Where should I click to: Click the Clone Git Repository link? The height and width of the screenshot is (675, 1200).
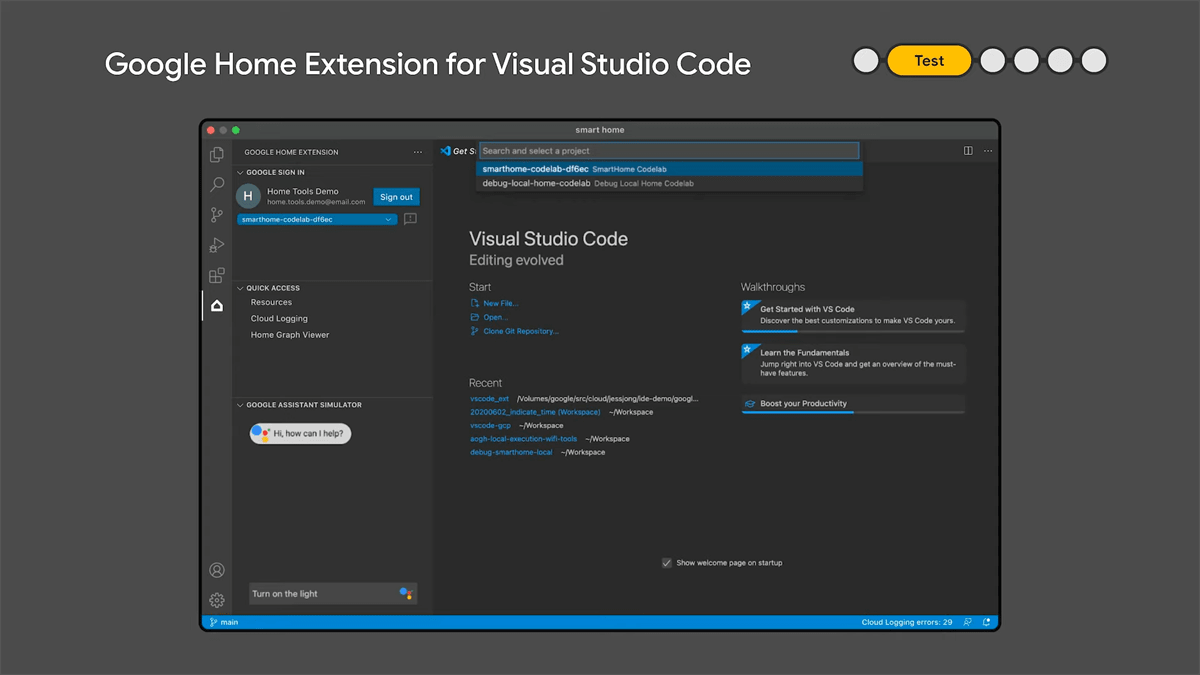(521, 331)
